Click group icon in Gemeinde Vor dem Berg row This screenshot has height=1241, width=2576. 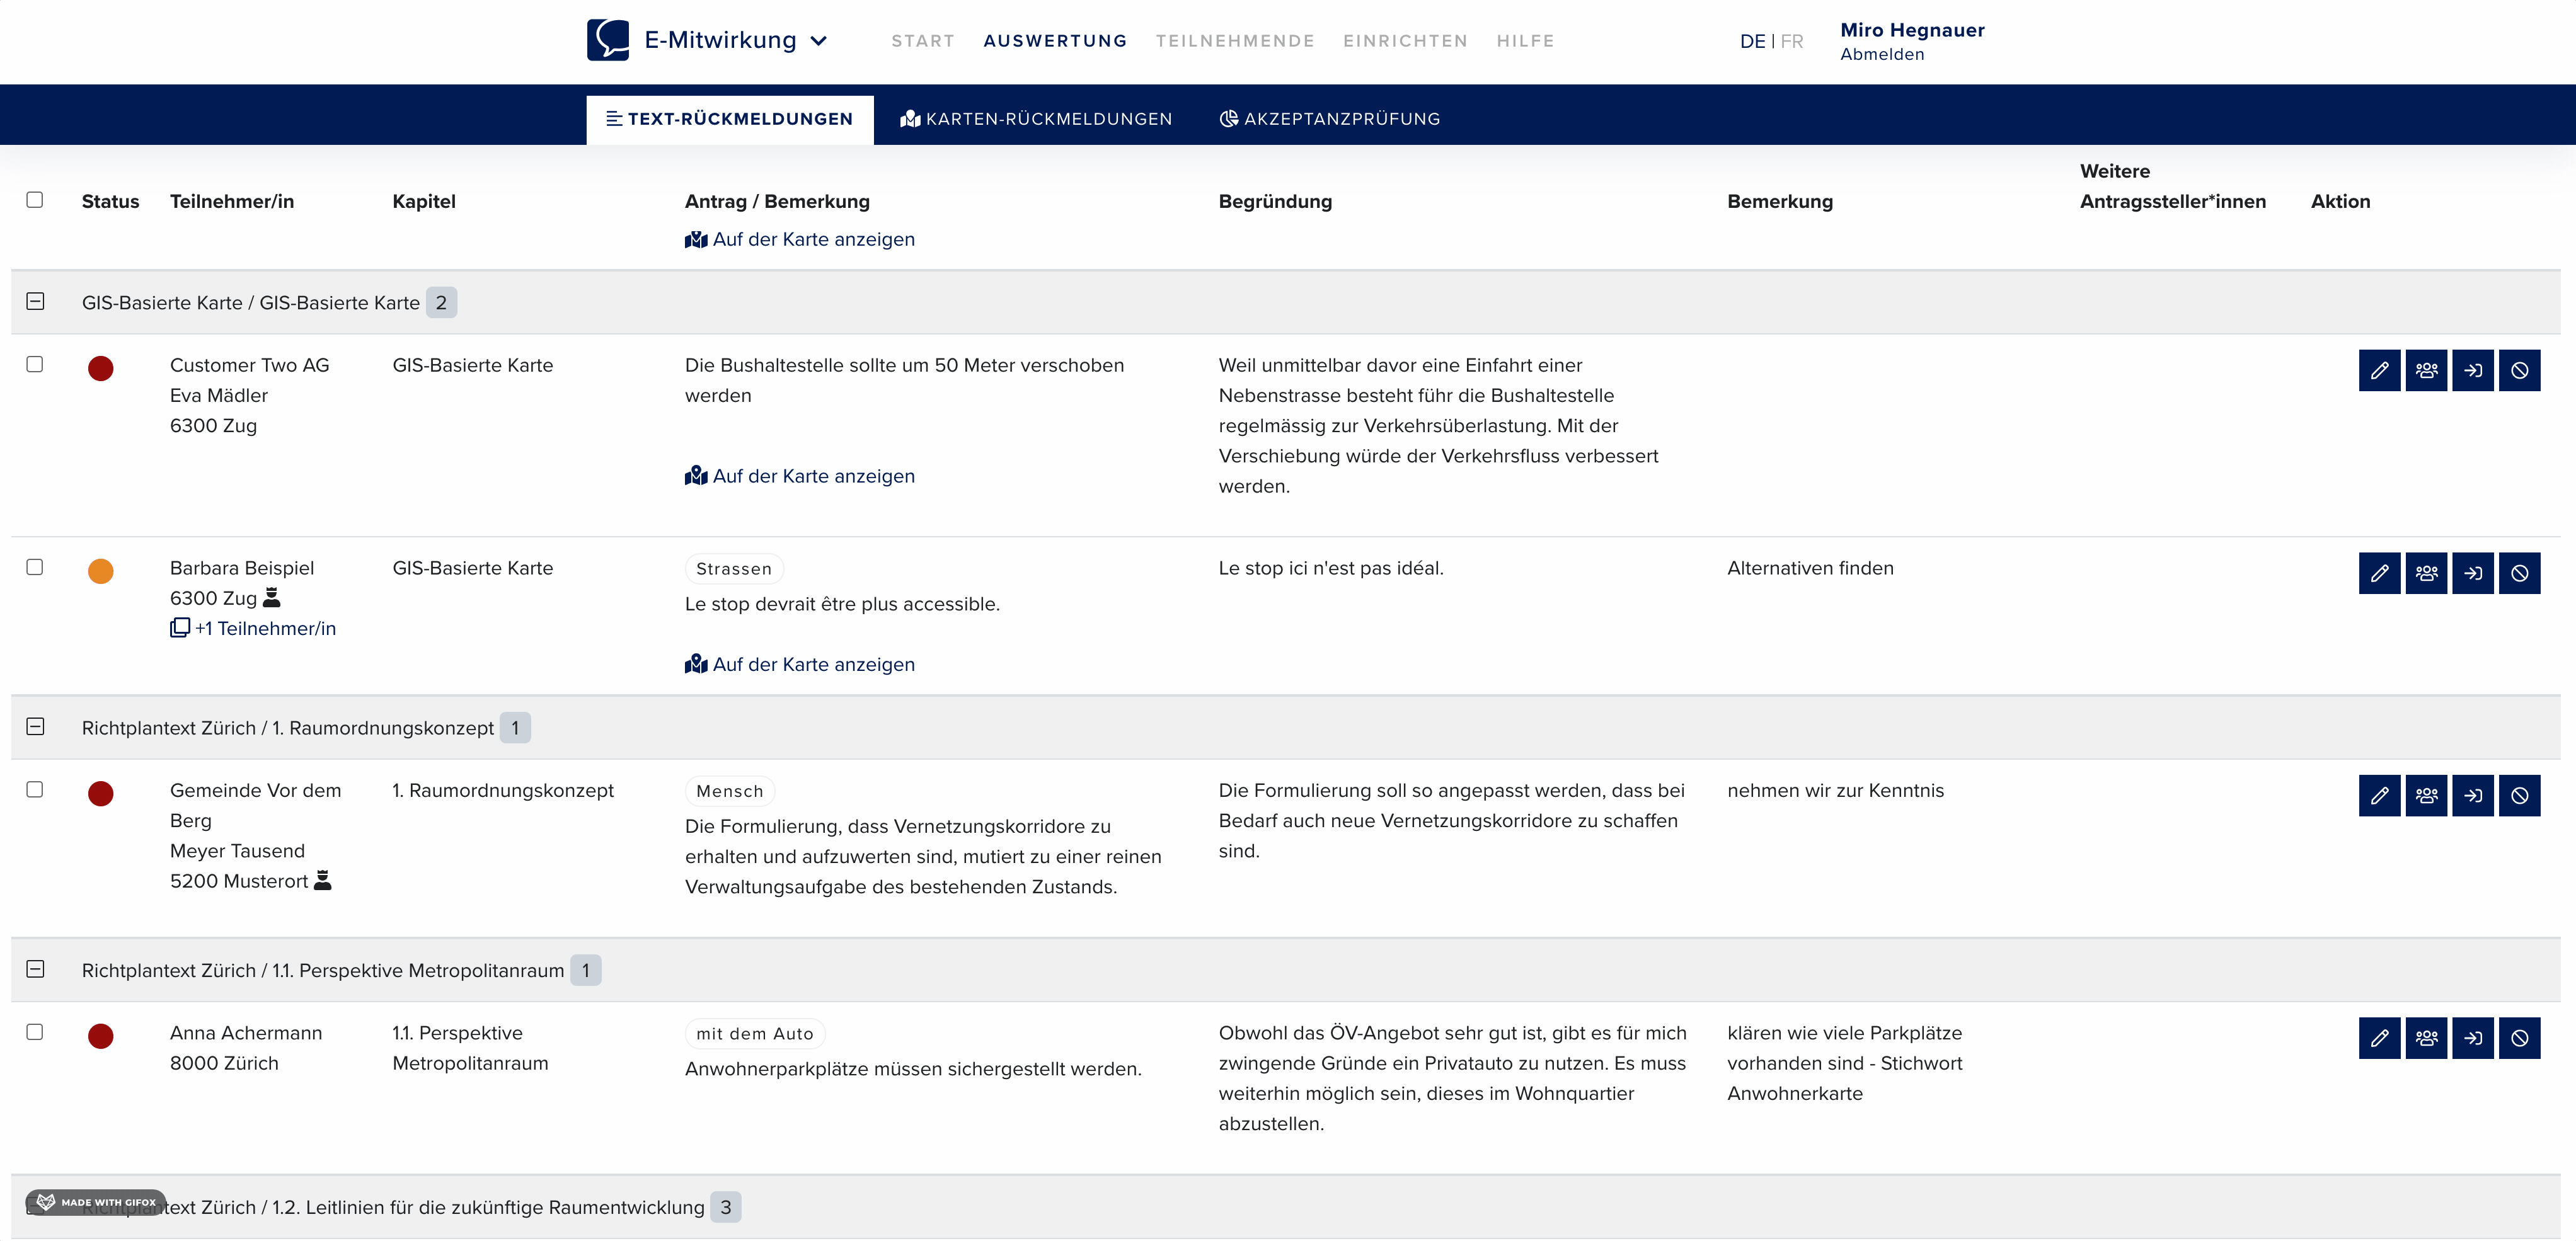pos(2426,795)
